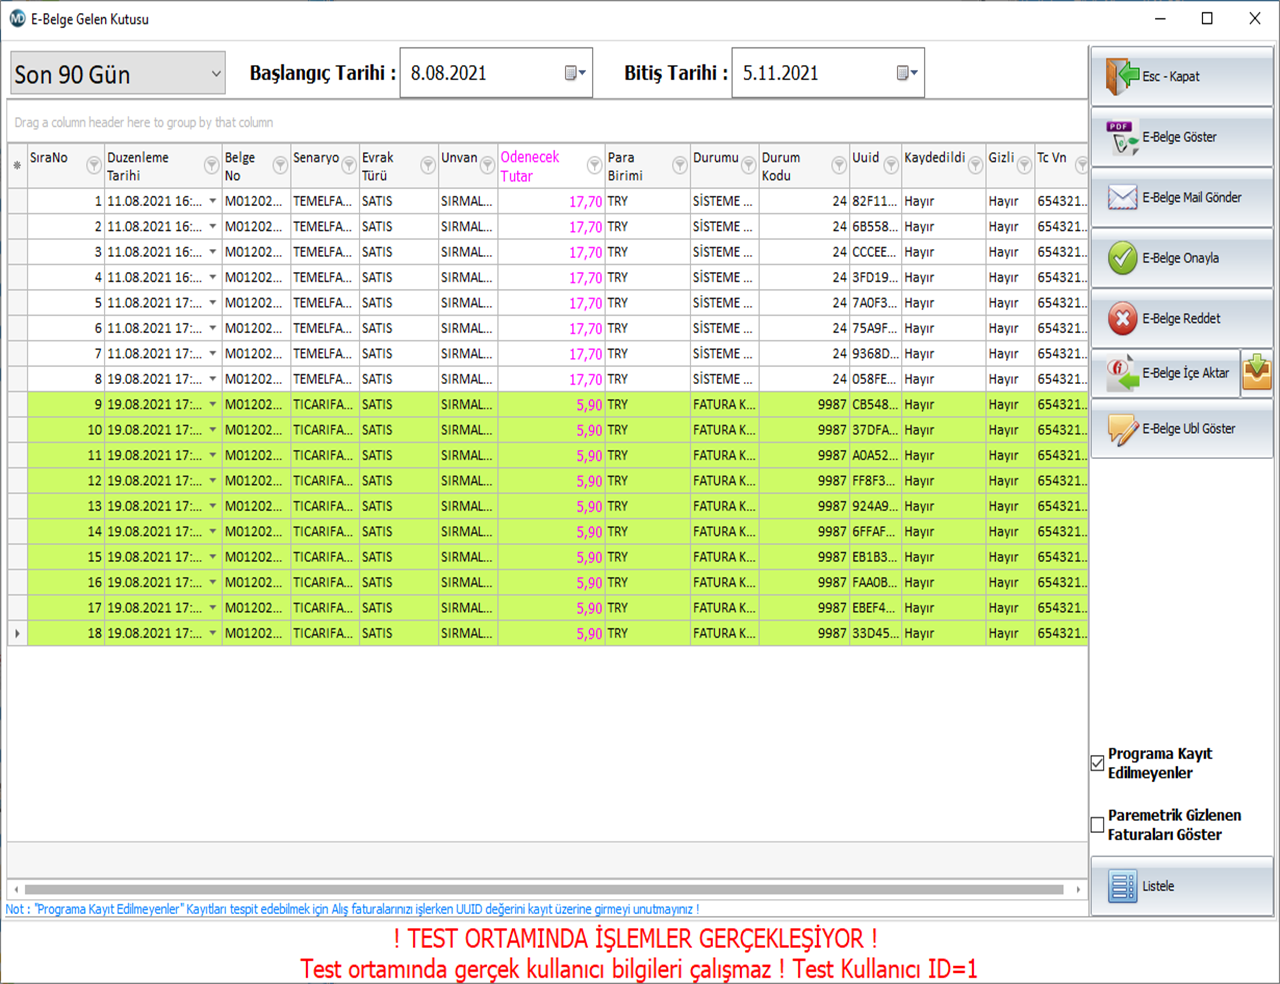Open filter on Gizli column
The image size is (1280, 984).
pos(1024,165)
